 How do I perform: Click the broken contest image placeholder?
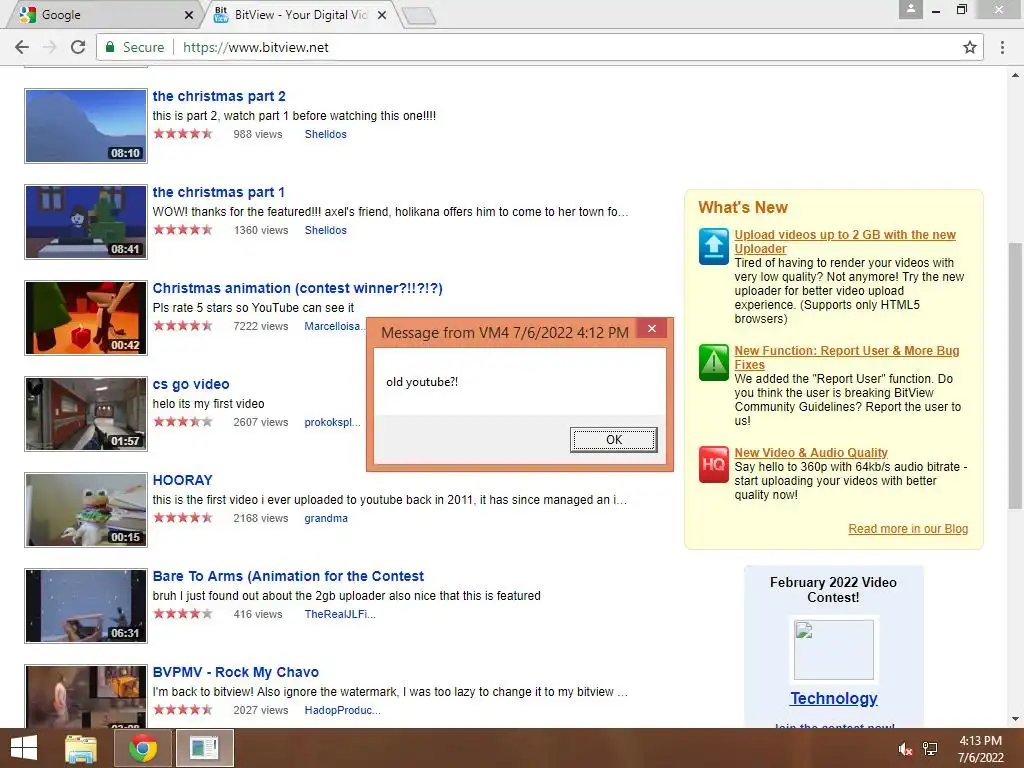click(833, 650)
